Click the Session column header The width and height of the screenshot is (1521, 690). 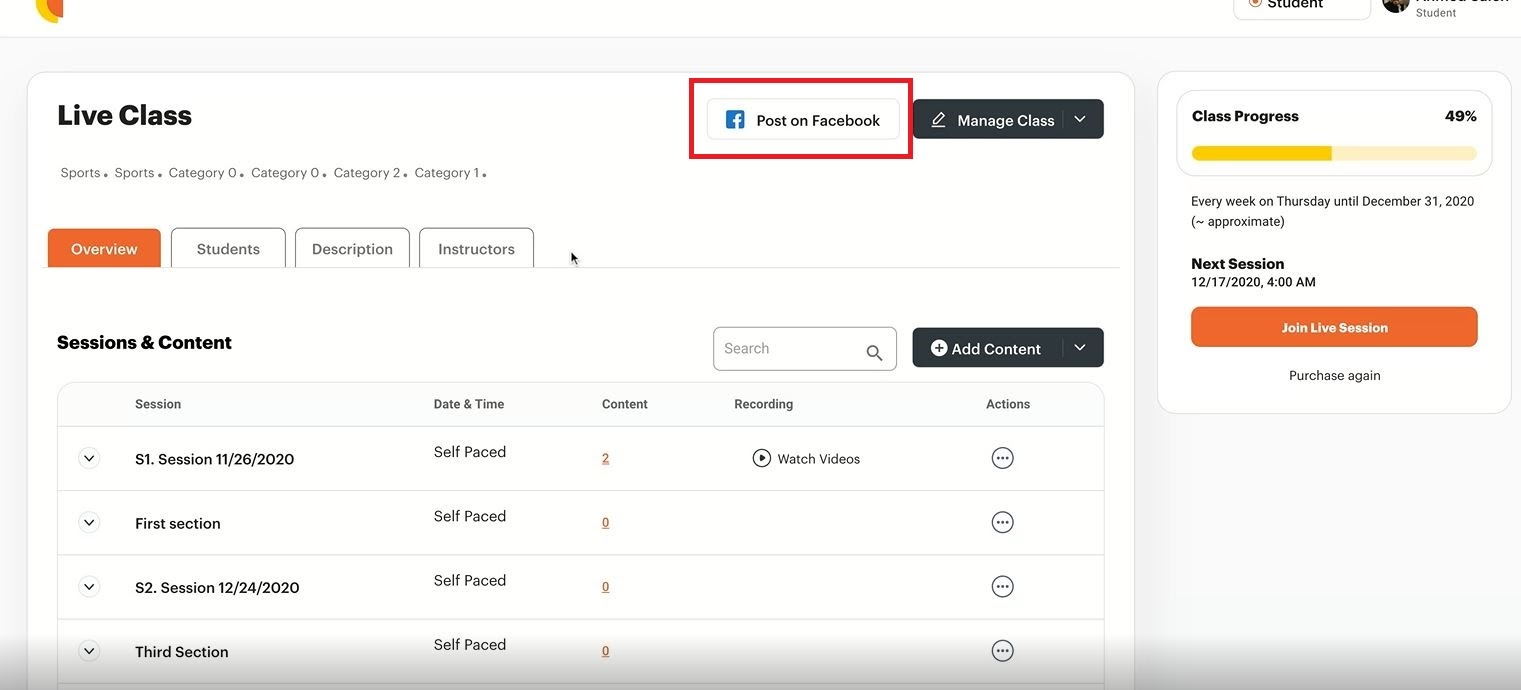[x=158, y=404]
